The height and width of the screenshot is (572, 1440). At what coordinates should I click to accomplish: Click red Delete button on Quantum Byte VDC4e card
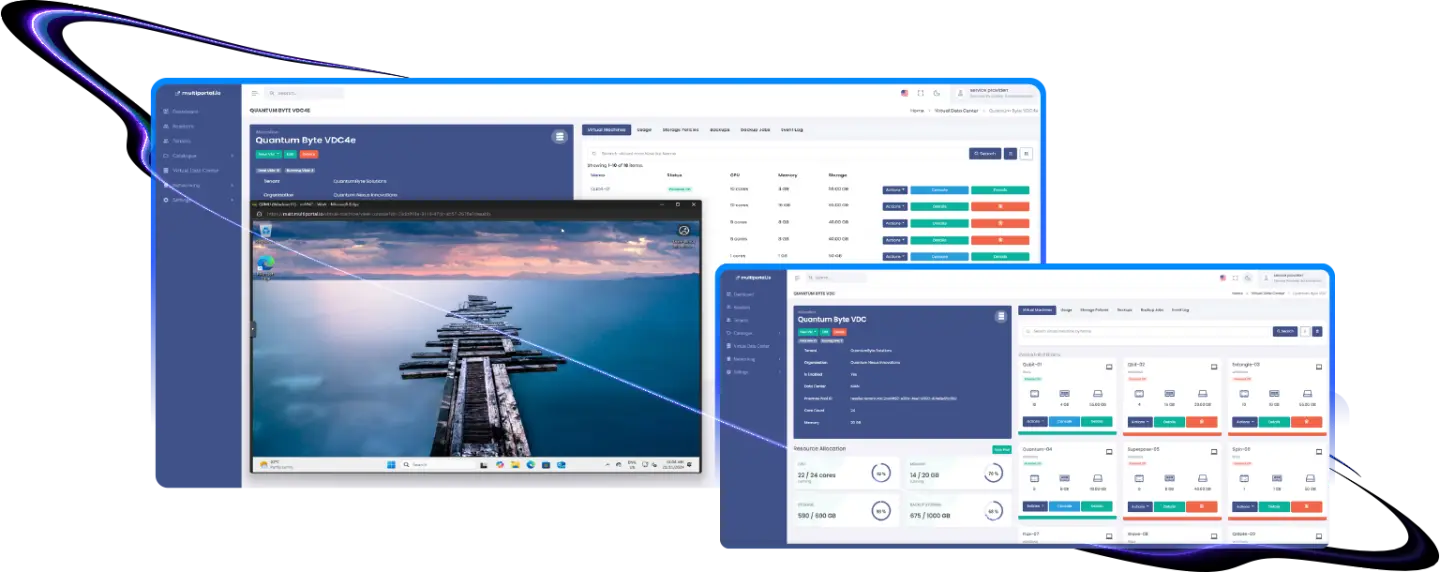[x=309, y=154]
